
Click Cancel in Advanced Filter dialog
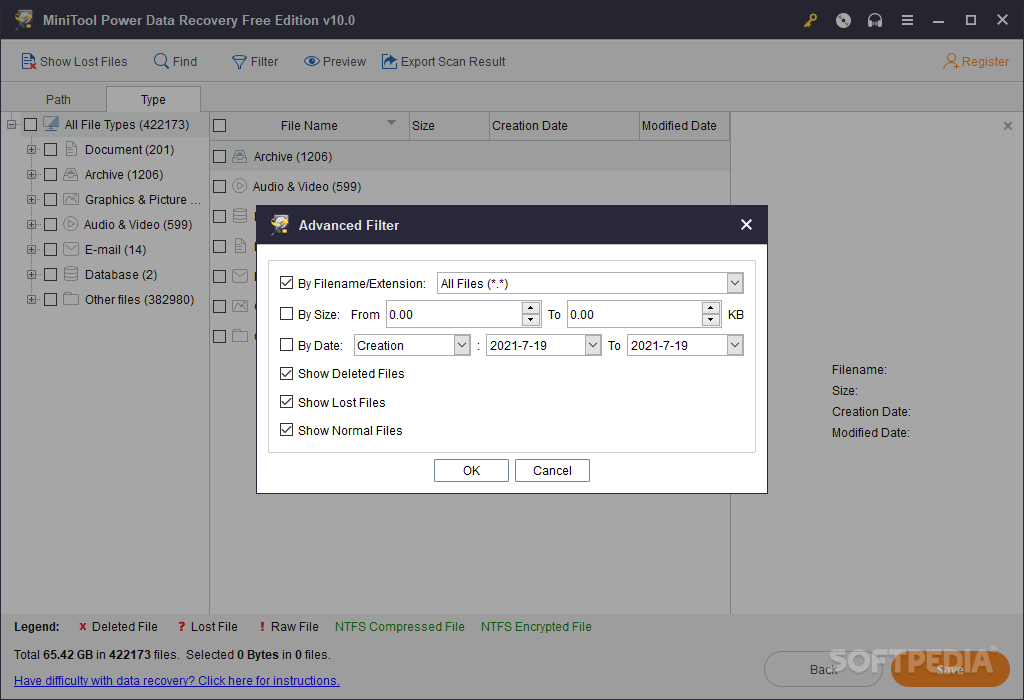[x=552, y=471]
